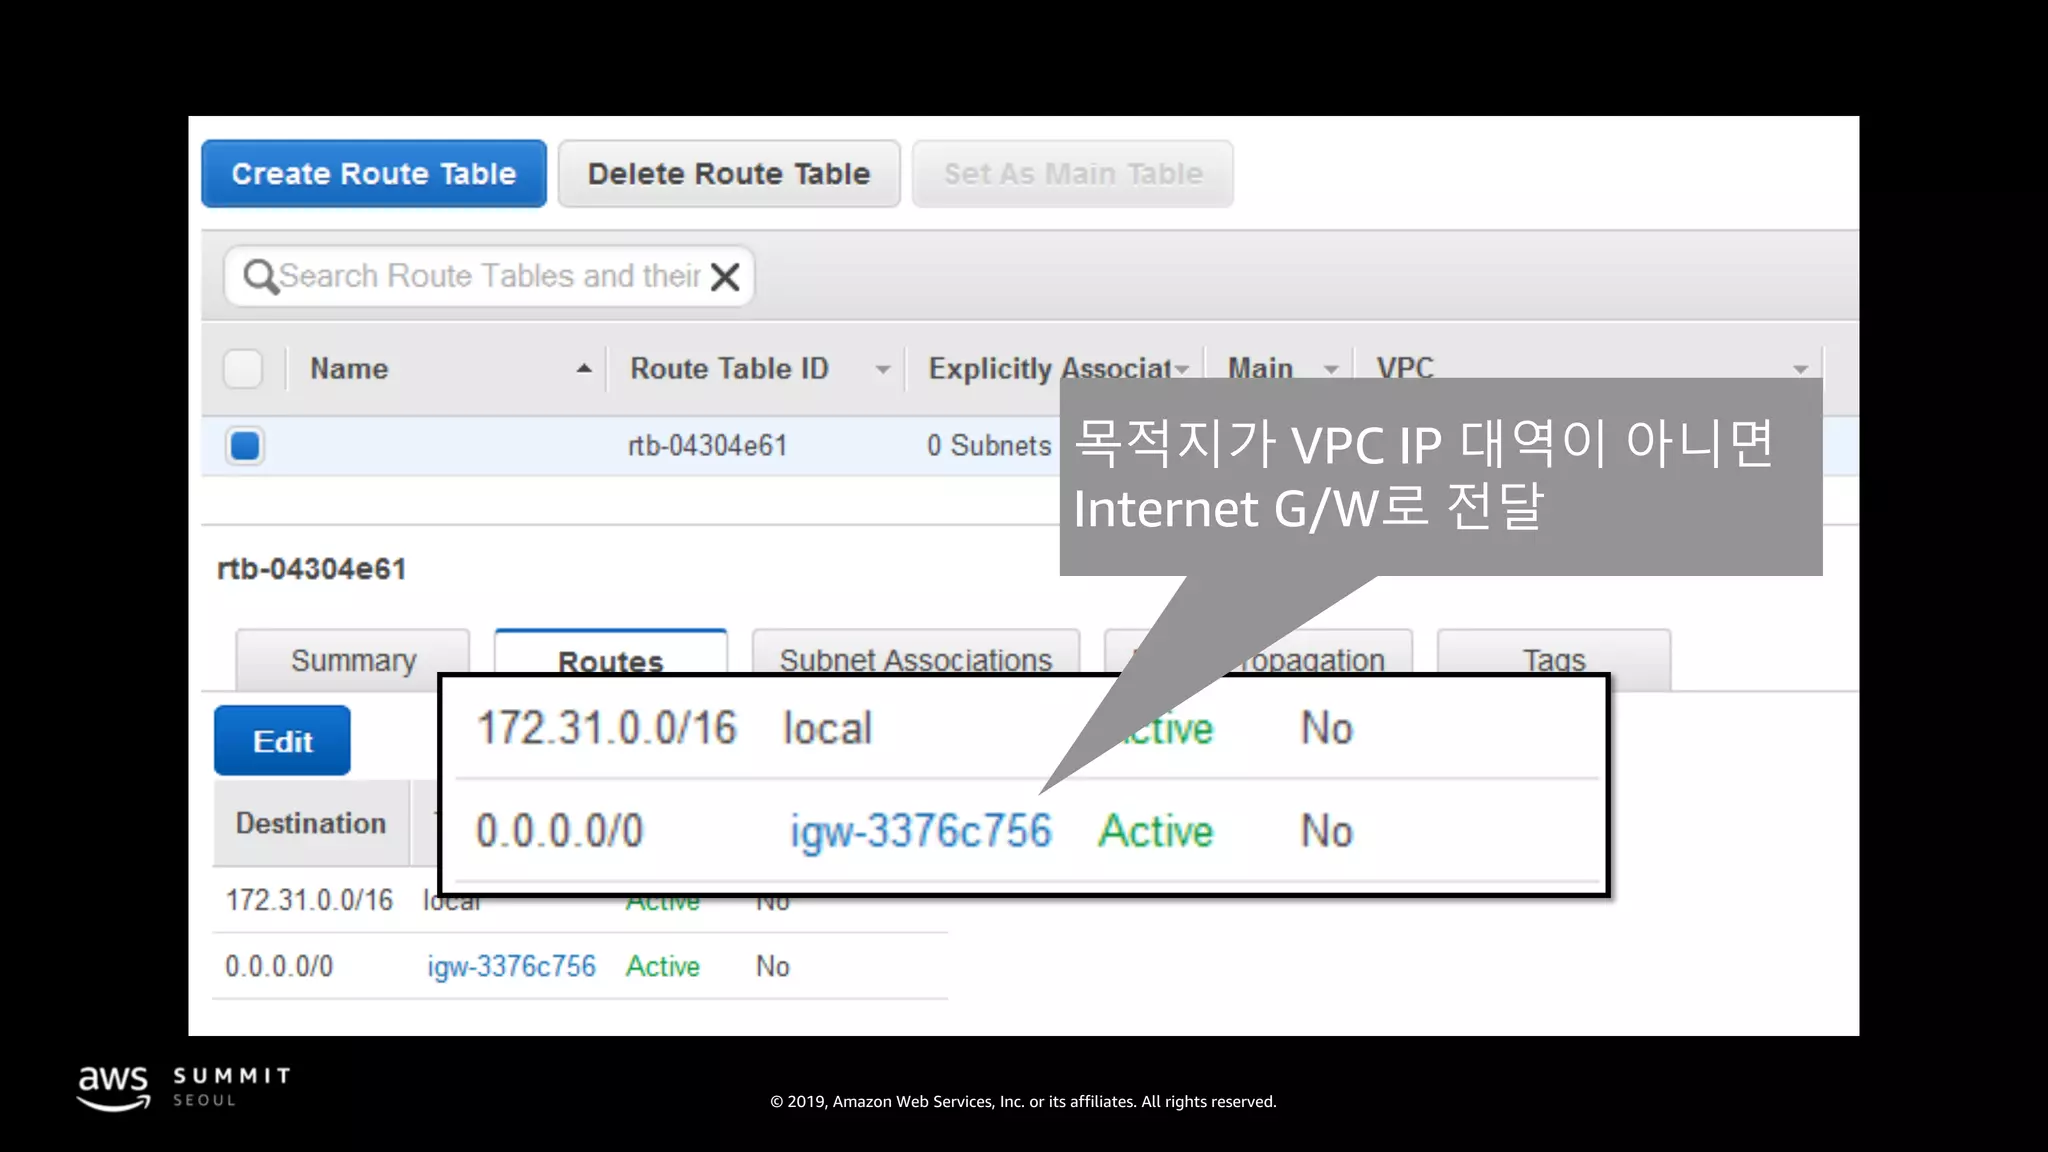This screenshot has width=2048, height=1152.
Task: Open the enlarged igw-3376c756 link
Action: [921, 832]
